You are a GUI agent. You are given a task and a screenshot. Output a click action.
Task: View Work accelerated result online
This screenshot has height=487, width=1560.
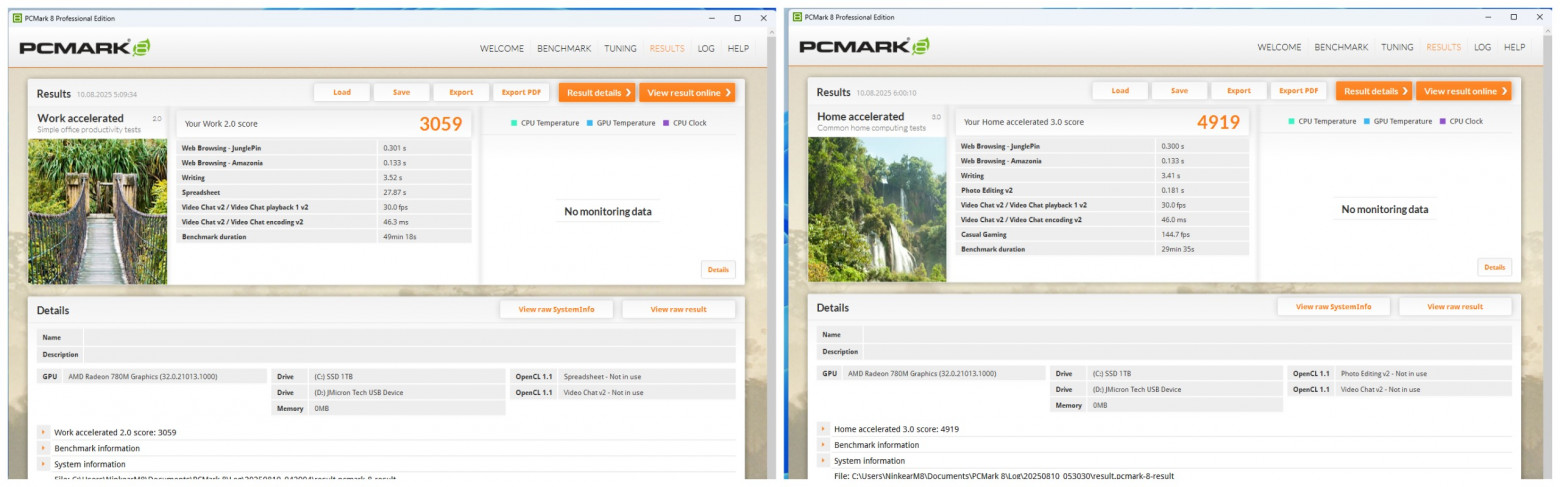(x=687, y=92)
